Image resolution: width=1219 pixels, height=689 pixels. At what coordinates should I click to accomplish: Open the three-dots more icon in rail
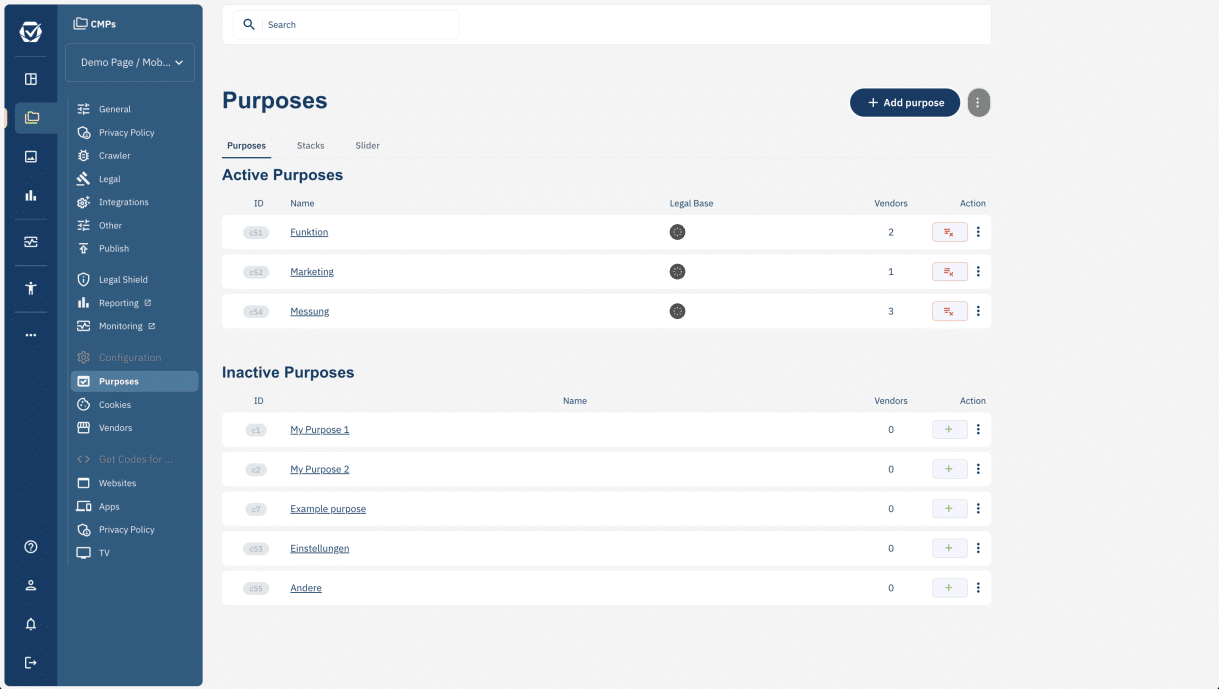click(x=31, y=335)
